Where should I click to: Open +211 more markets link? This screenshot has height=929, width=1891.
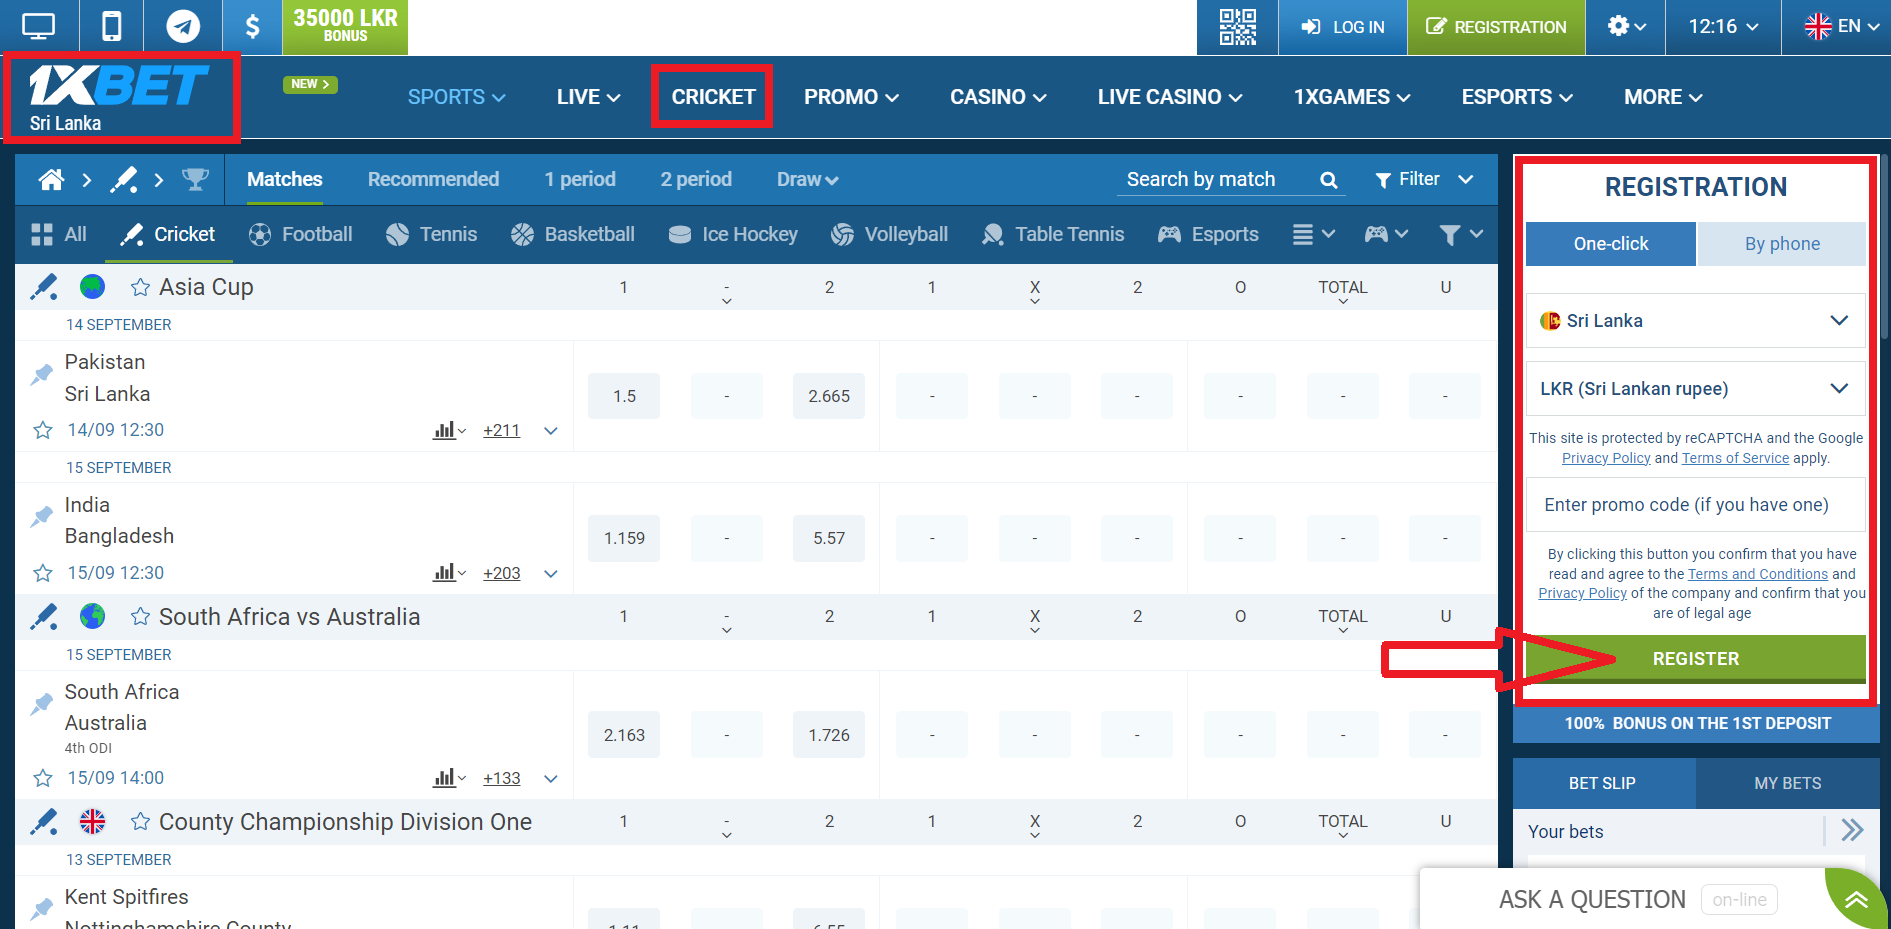click(501, 431)
